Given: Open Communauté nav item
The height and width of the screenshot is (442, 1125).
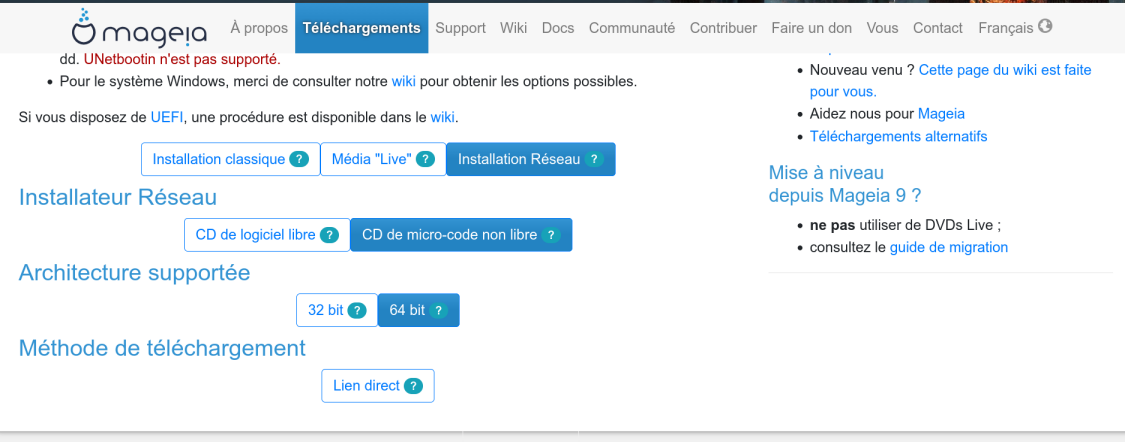Looking at the screenshot, I should click(x=632, y=28).
